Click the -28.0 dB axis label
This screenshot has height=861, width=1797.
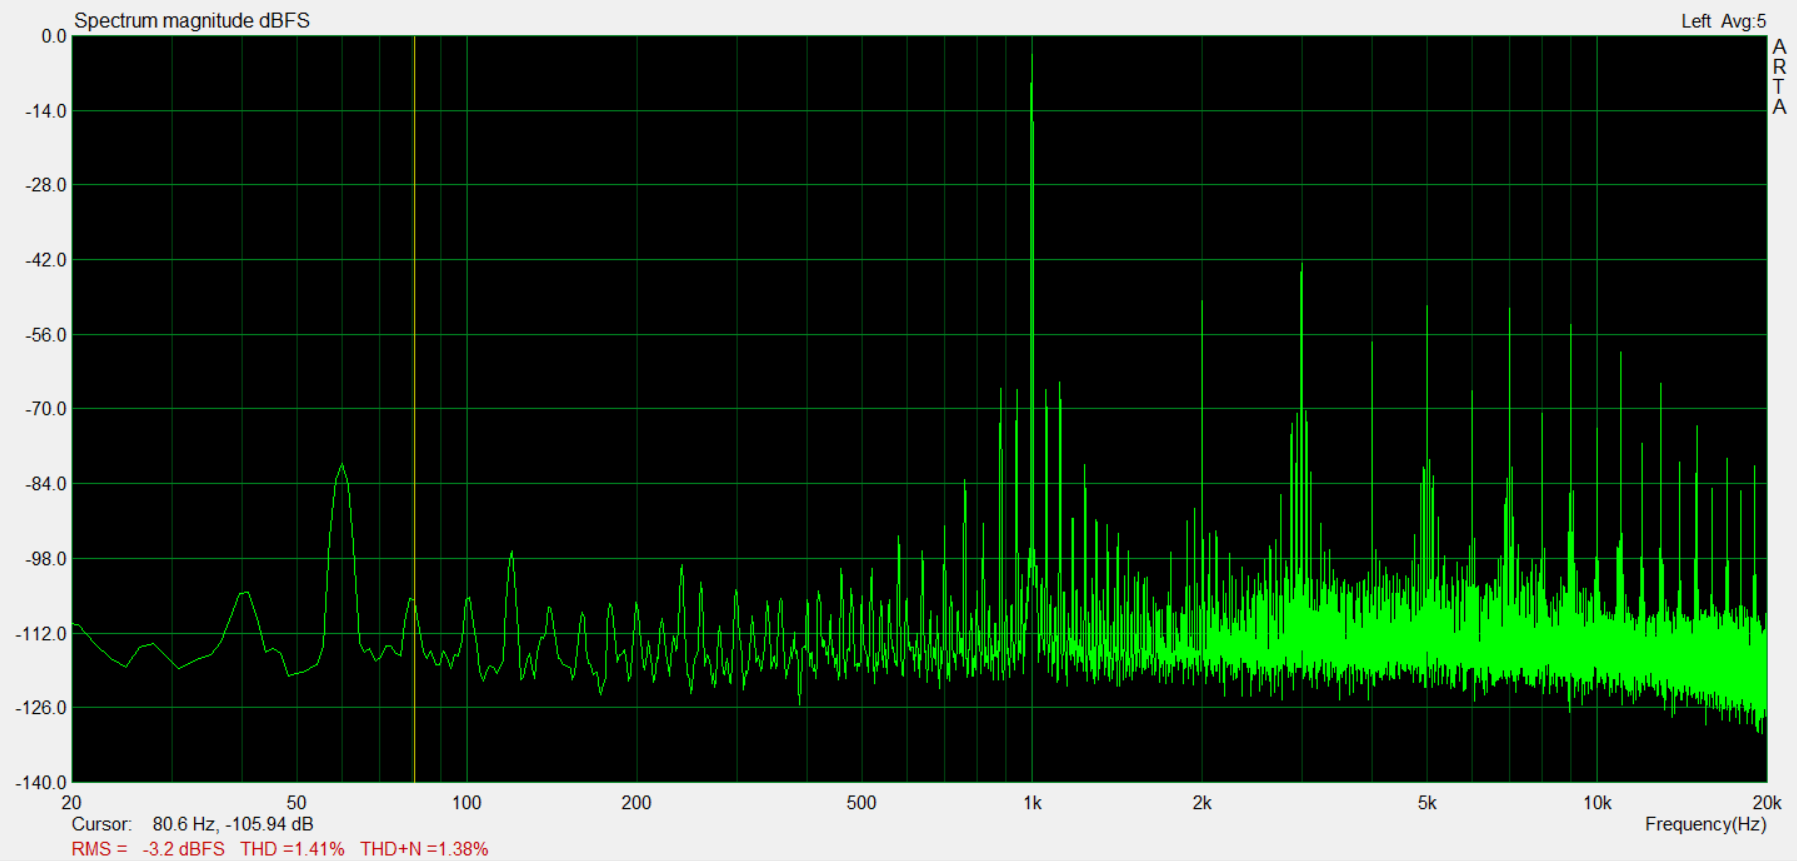click(46, 186)
